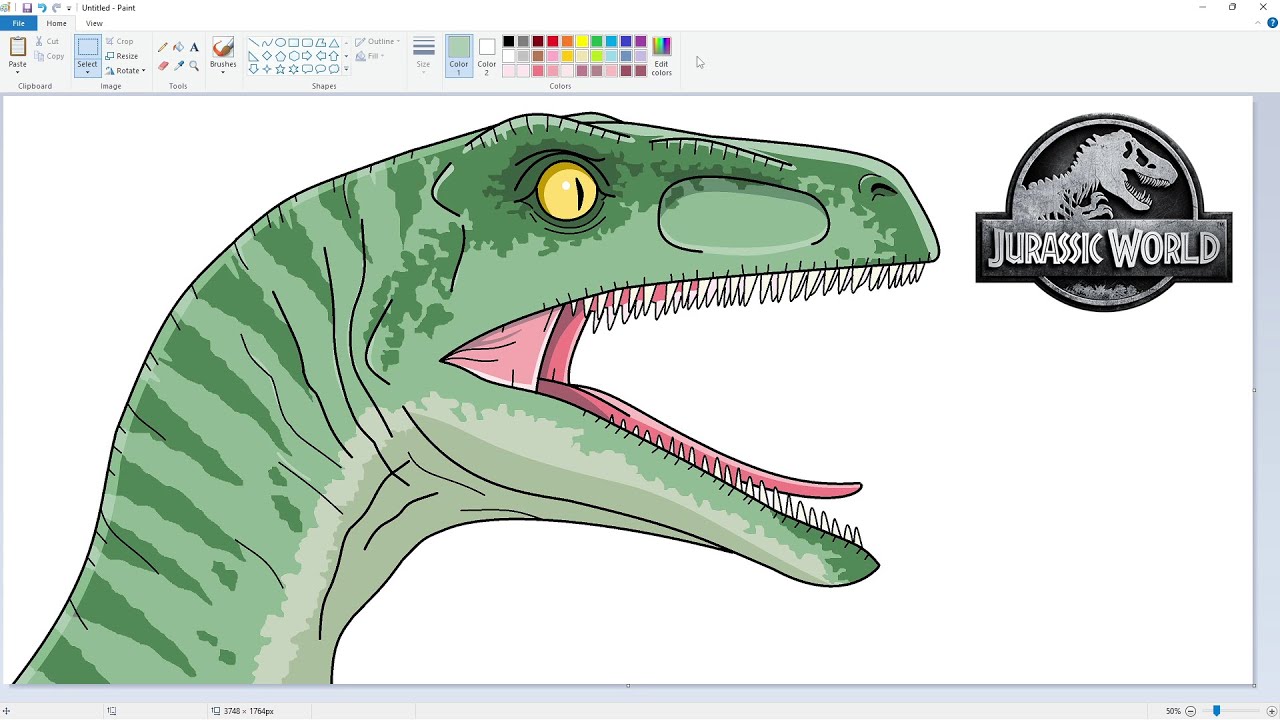Image resolution: width=1280 pixels, height=720 pixels.
Task: Select the Text tool
Action: pos(194,47)
